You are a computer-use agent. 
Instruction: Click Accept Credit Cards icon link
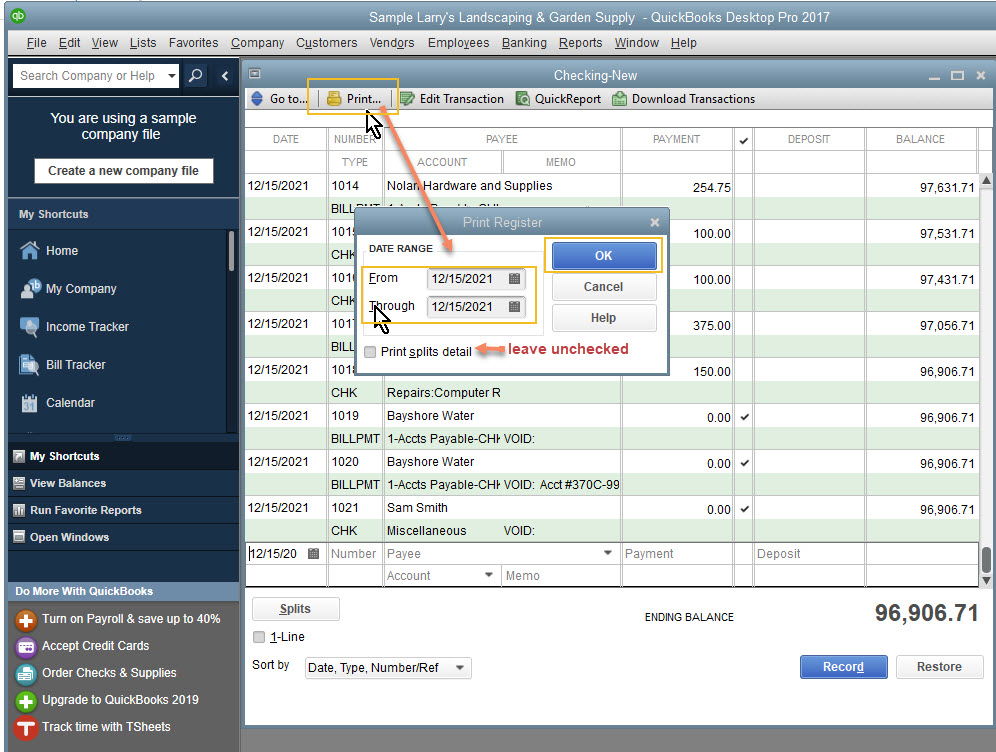click(x=26, y=647)
